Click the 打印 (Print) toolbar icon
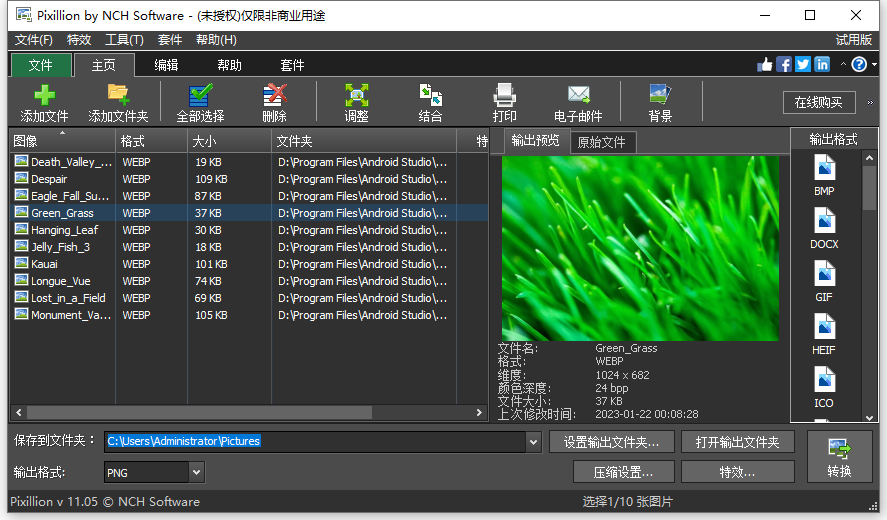The image size is (887, 520). pos(504,102)
